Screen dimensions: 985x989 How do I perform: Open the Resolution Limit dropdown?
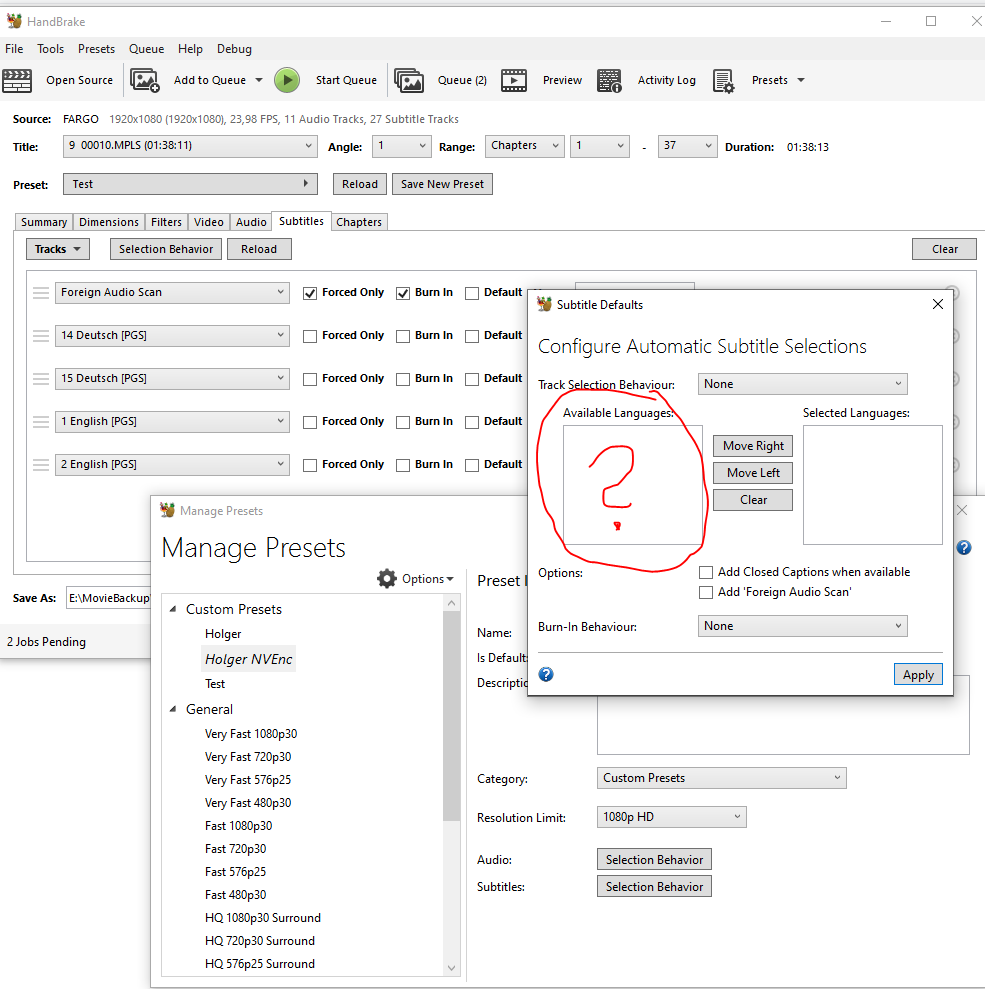coord(671,816)
